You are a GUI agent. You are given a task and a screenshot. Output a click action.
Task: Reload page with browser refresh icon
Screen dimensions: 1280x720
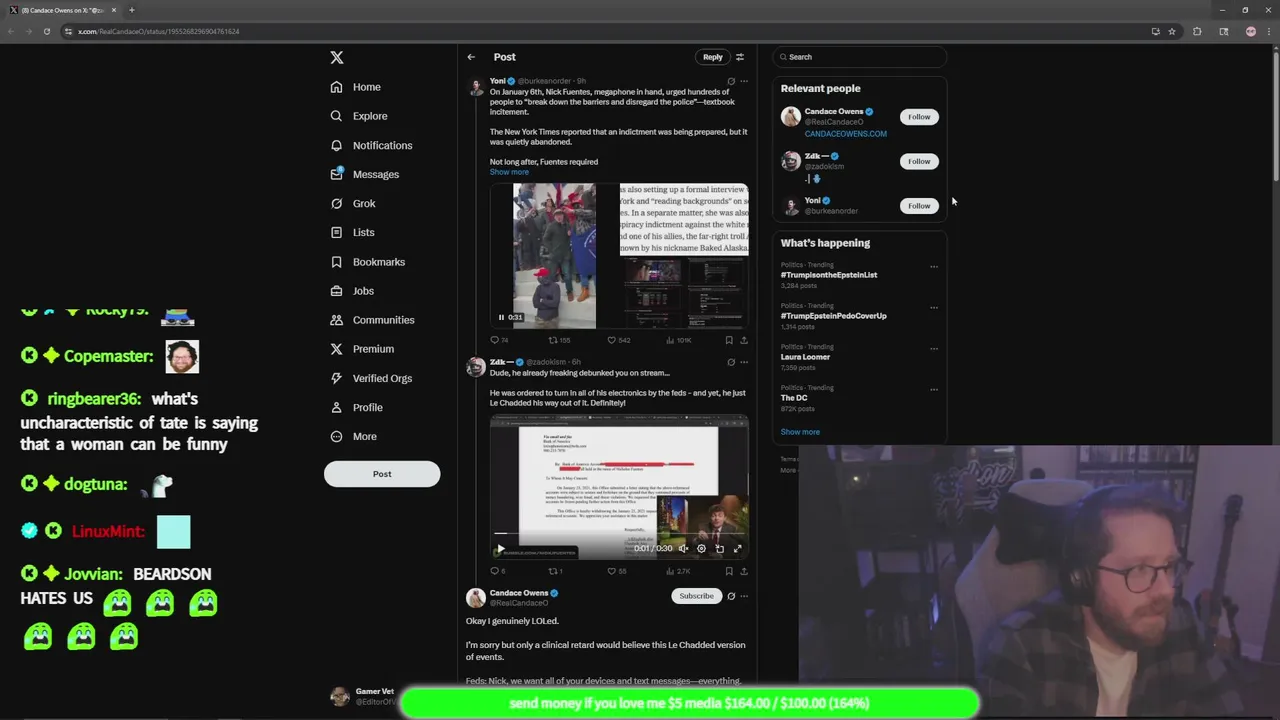pos(46,31)
